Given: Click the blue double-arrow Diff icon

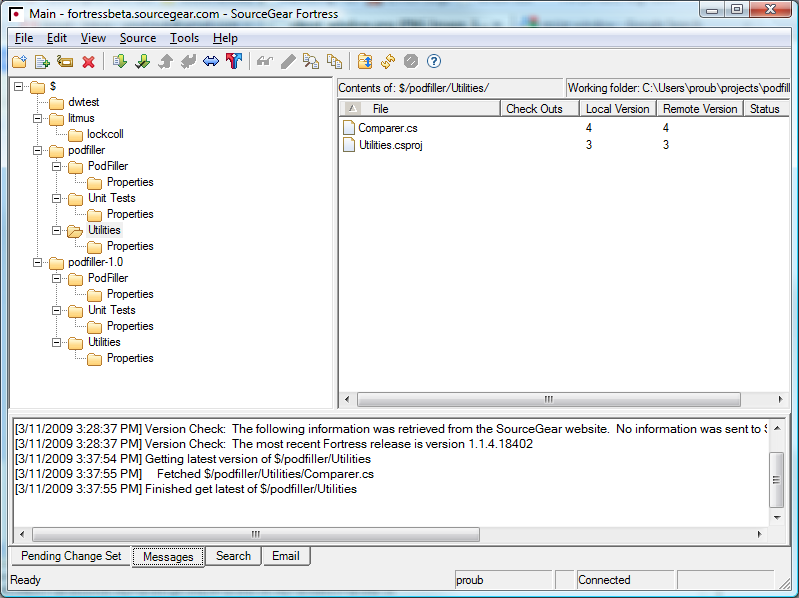Looking at the screenshot, I should (210, 62).
